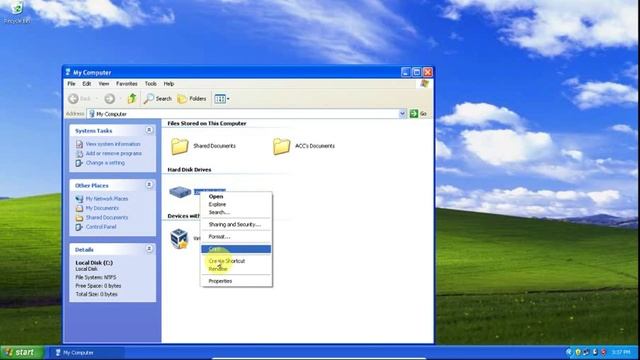This screenshot has width=640, height=360.
Task: Select the Shared Documents folder icon
Action: click(180, 146)
